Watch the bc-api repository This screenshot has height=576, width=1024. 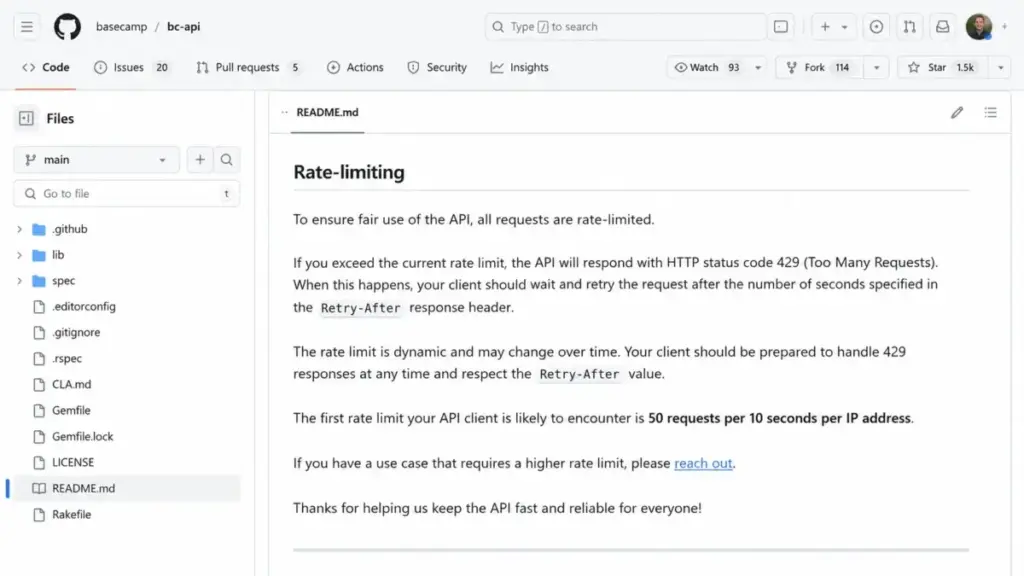click(707, 67)
